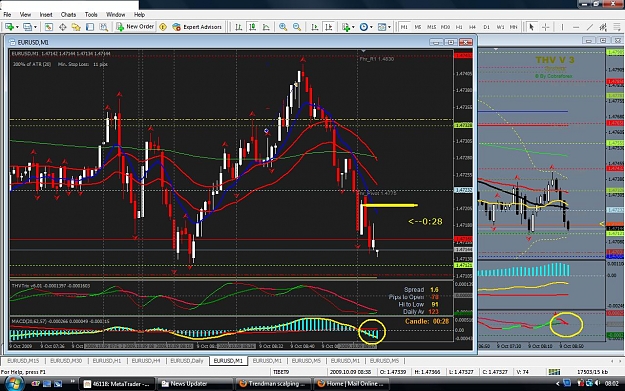Expand the Profiles dropdown arrow

[35, 27]
